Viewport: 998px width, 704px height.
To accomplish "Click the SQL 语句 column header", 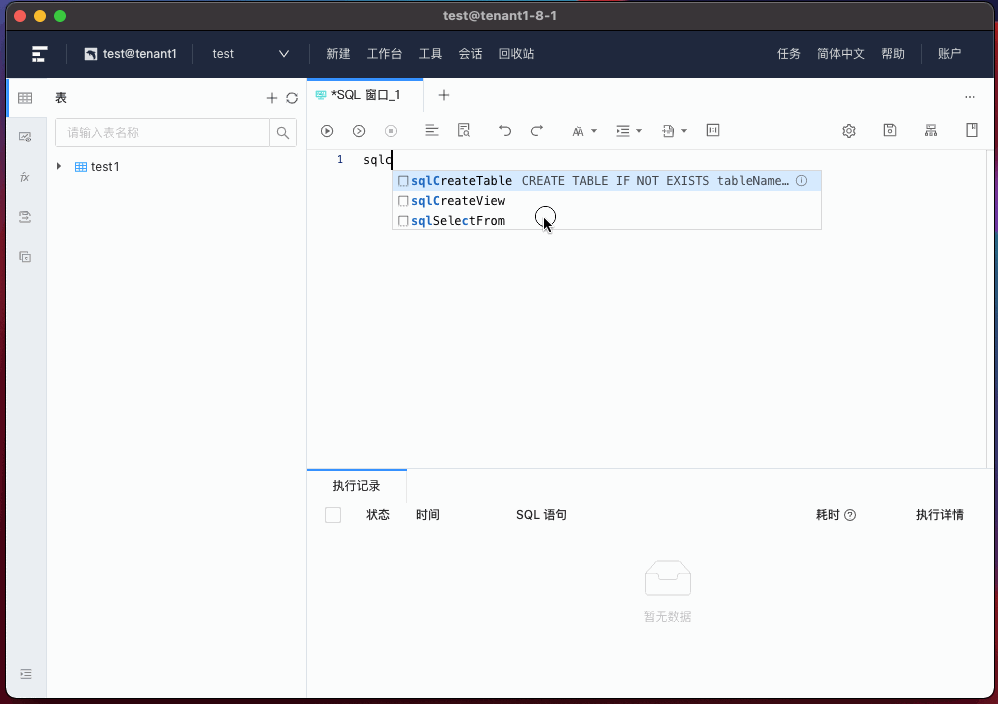I will click(x=541, y=515).
